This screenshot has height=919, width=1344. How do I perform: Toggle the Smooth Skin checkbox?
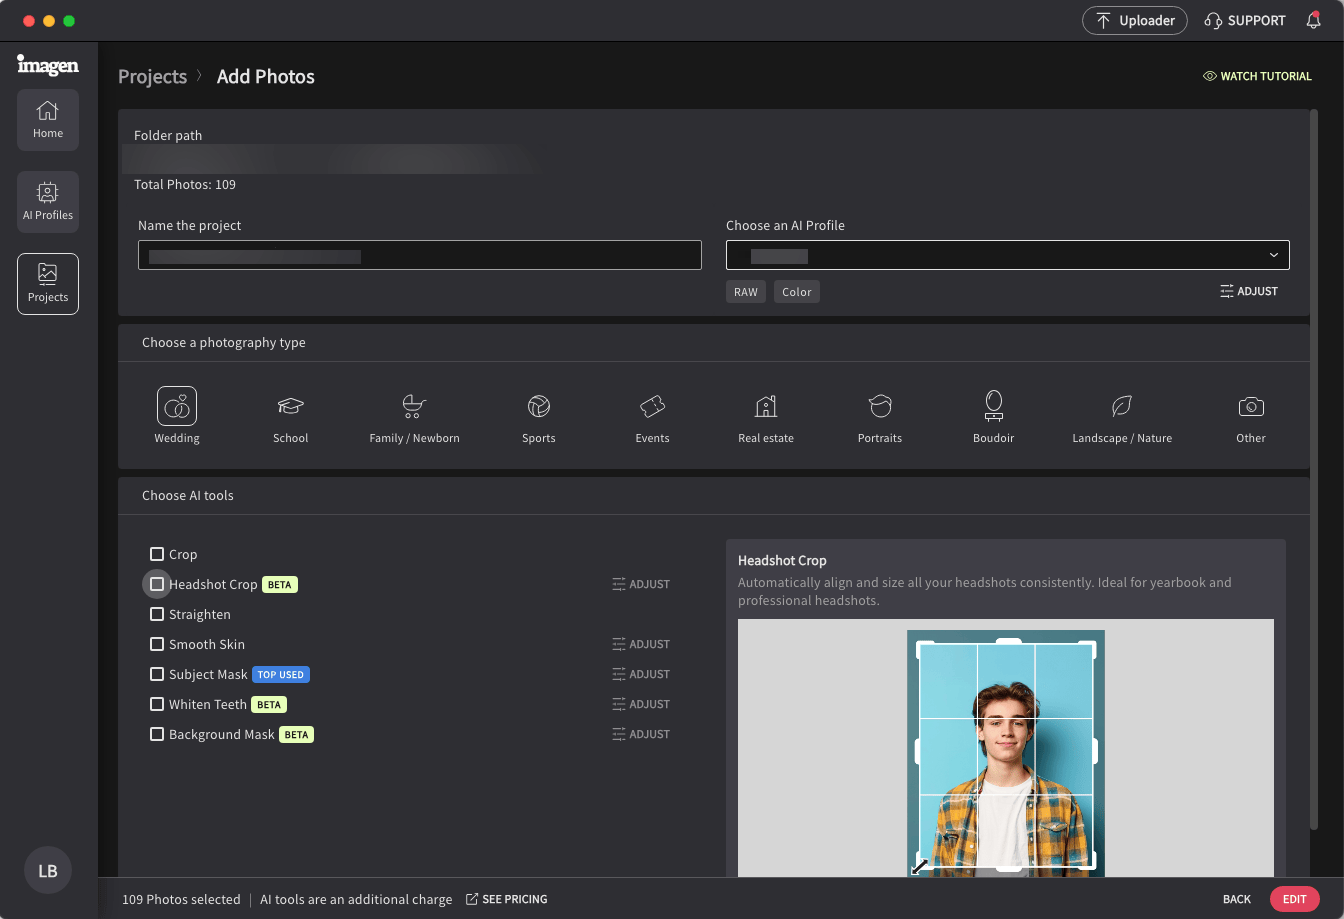(157, 644)
